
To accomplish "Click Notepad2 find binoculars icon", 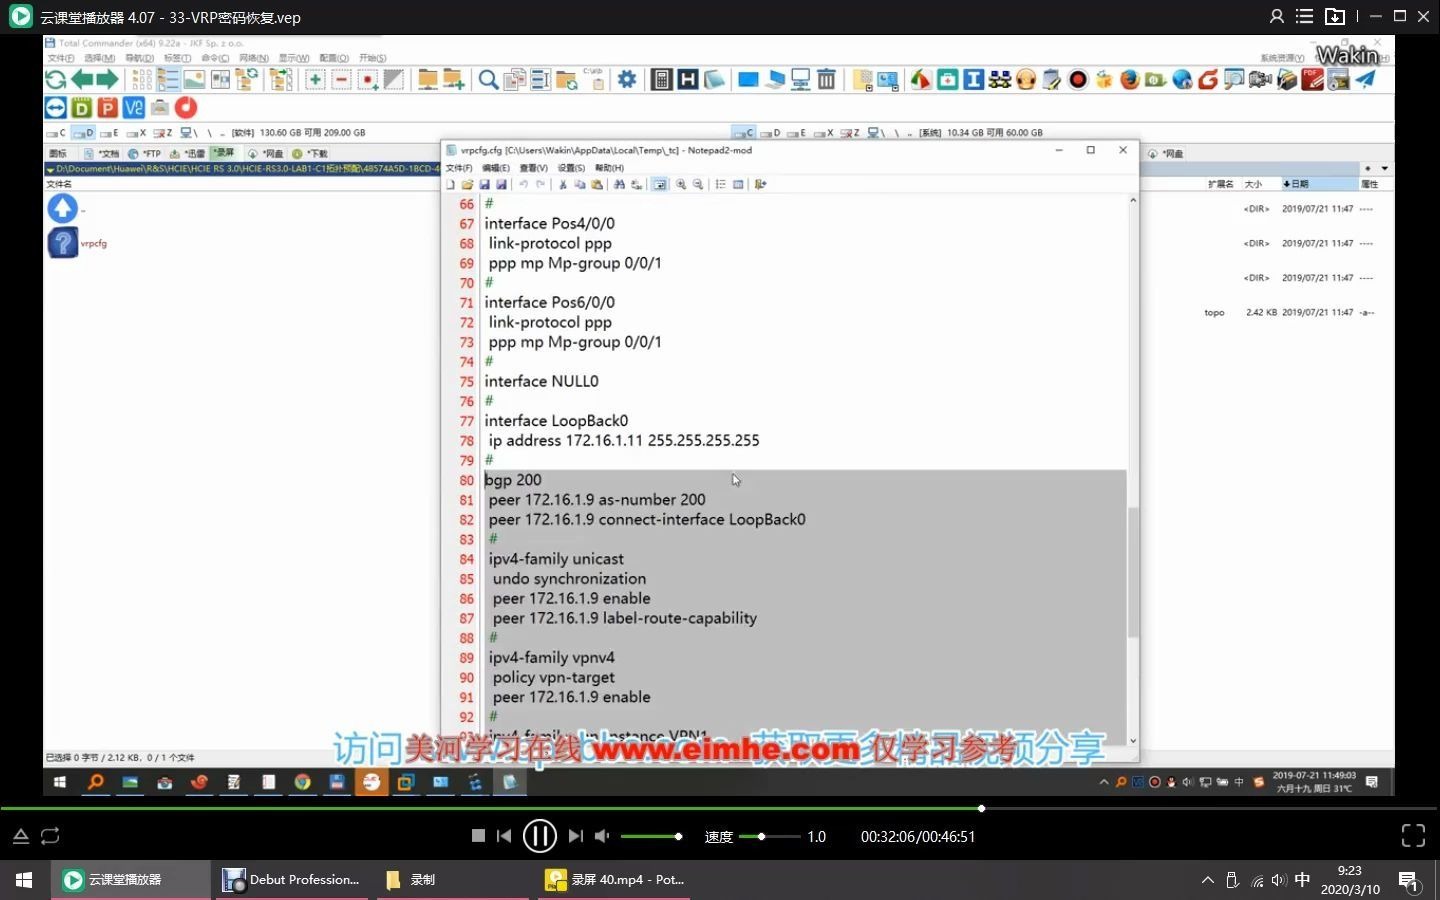I will 619,185.
